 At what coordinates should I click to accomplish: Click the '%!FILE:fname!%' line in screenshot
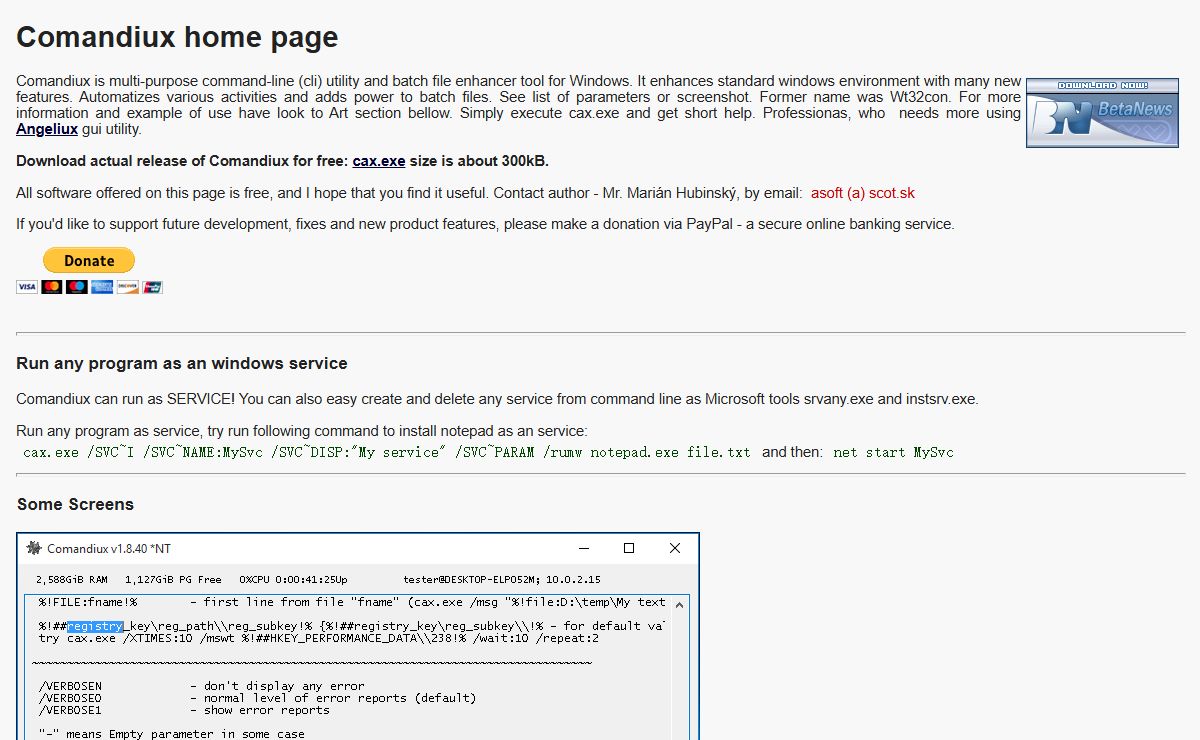coord(352,602)
